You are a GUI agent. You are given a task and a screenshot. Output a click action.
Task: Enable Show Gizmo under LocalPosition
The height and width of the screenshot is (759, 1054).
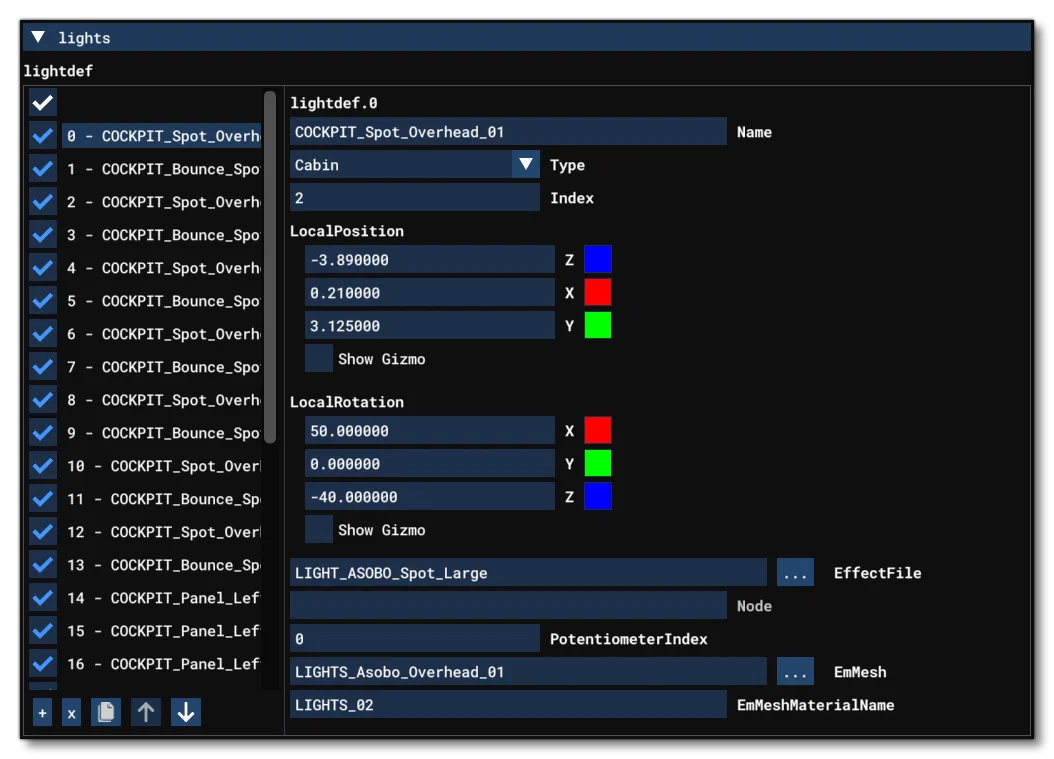tap(319, 359)
